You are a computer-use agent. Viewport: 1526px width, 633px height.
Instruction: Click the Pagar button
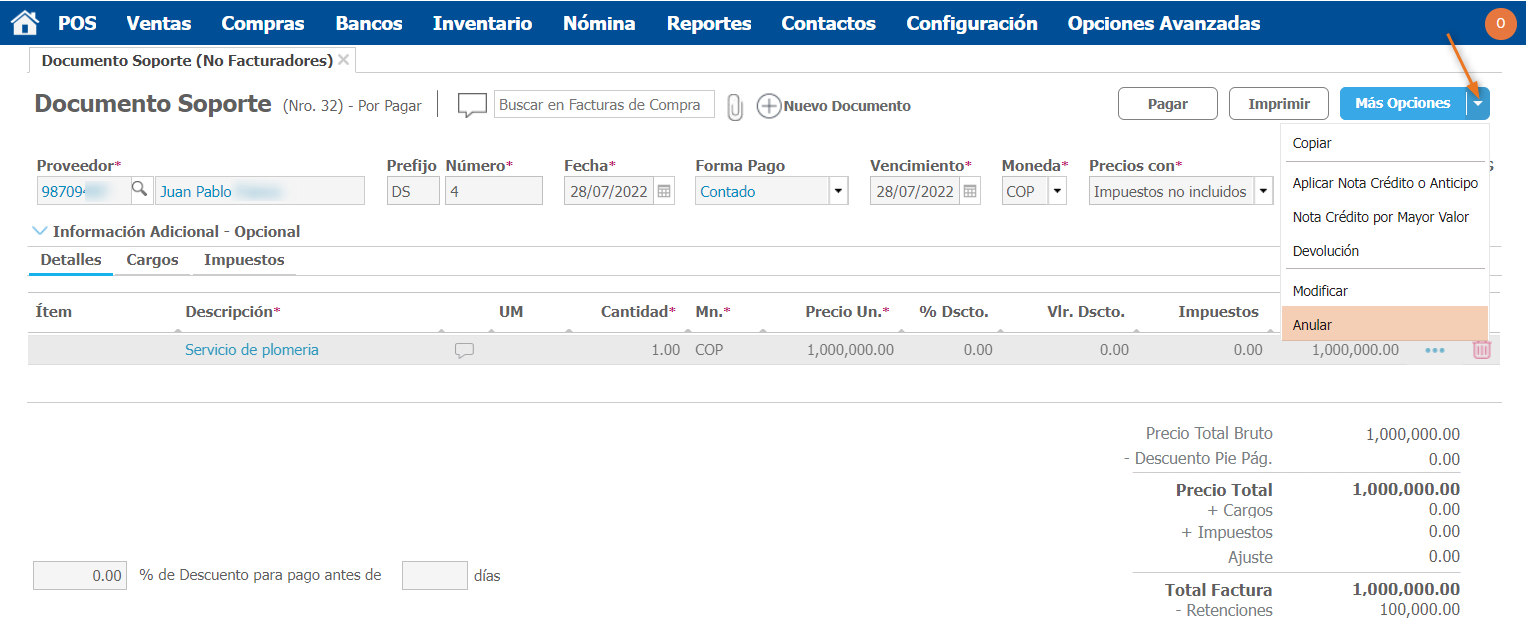click(1167, 104)
